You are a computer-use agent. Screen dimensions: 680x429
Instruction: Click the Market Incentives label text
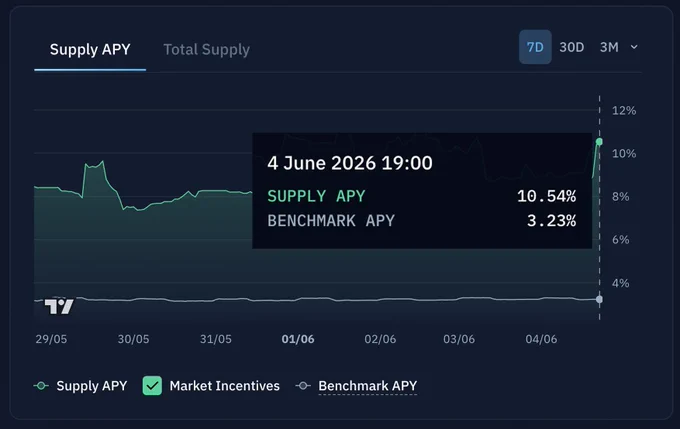tap(225, 386)
